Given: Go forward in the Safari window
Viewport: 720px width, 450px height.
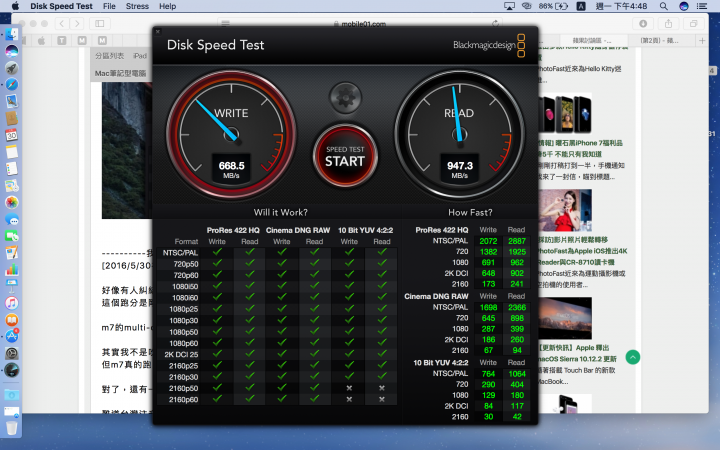Looking at the screenshot, I should coord(77,23).
